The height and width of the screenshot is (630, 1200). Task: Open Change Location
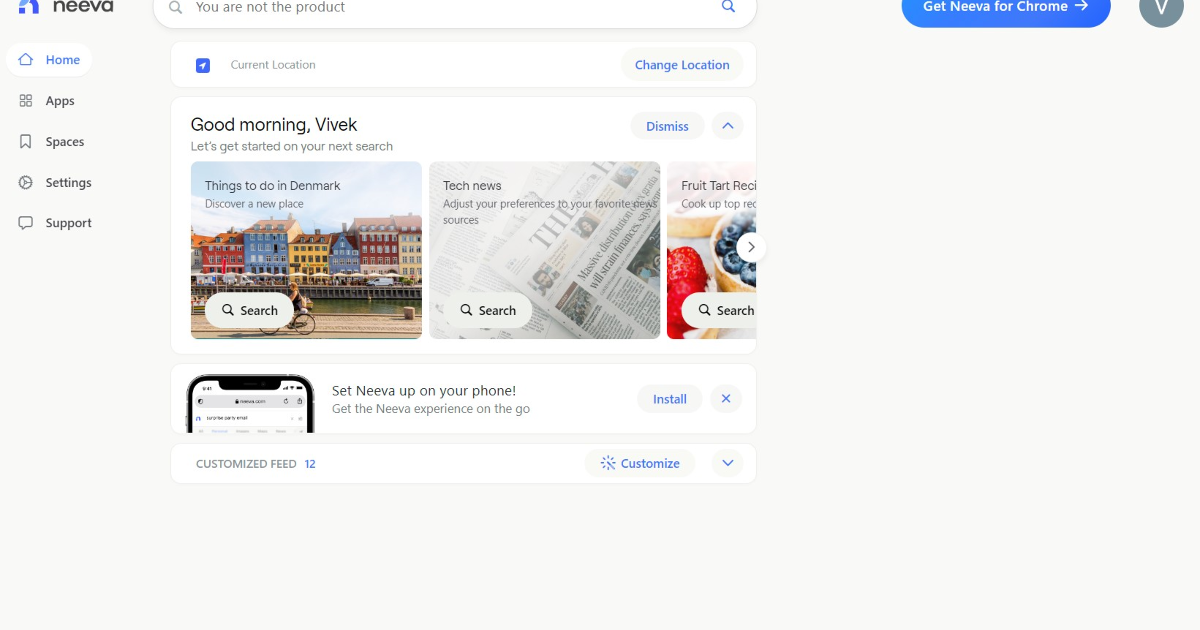[x=682, y=64]
